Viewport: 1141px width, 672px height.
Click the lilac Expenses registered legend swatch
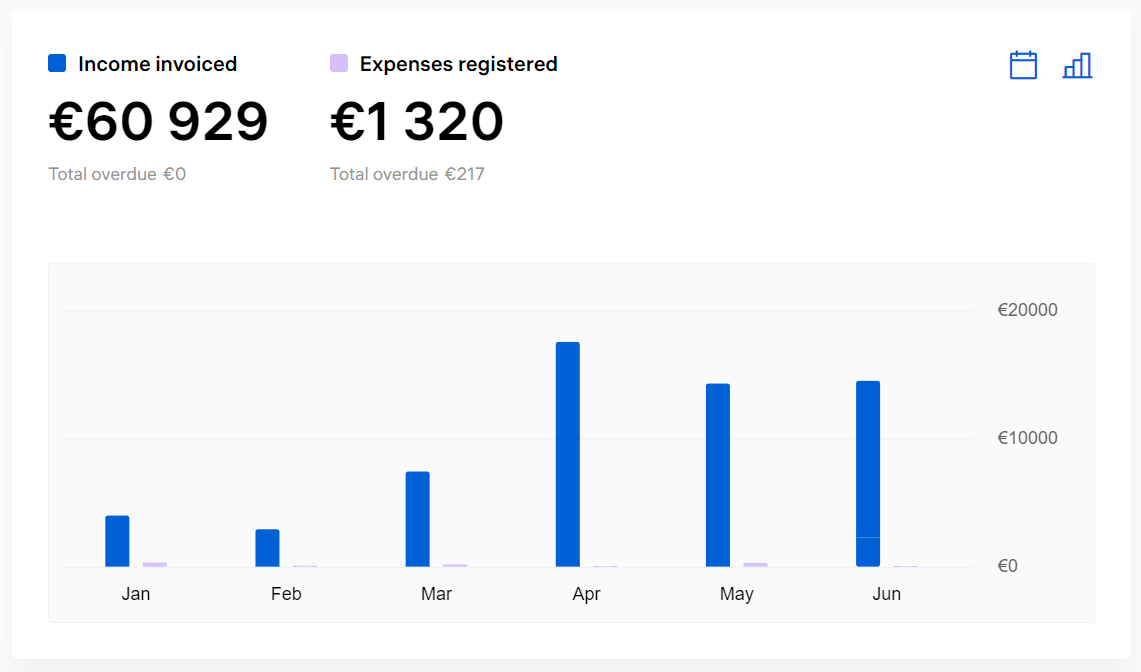(x=338, y=63)
